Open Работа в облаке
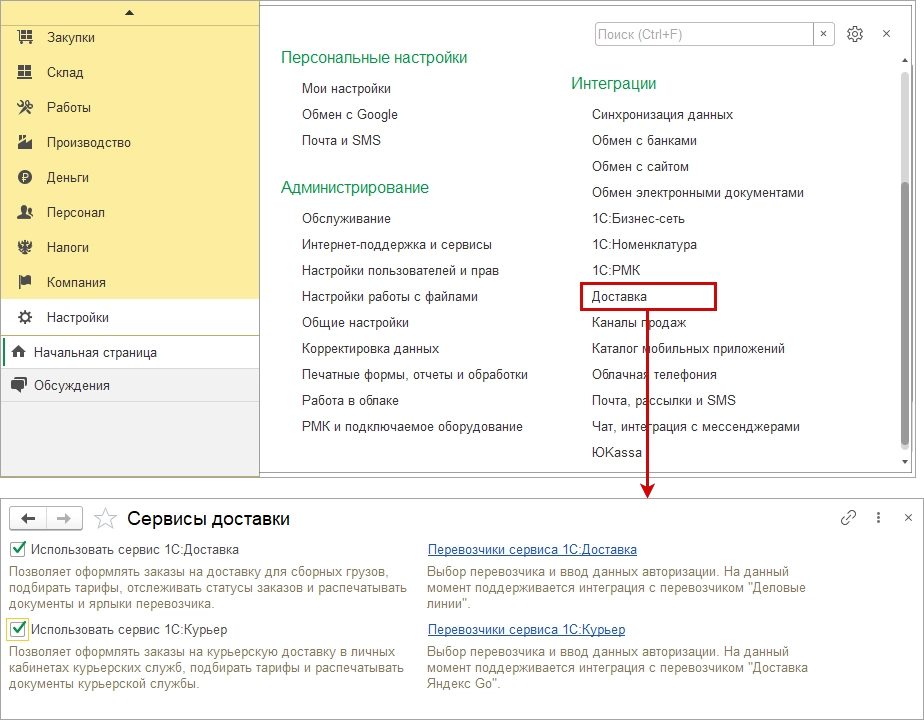 coord(350,400)
